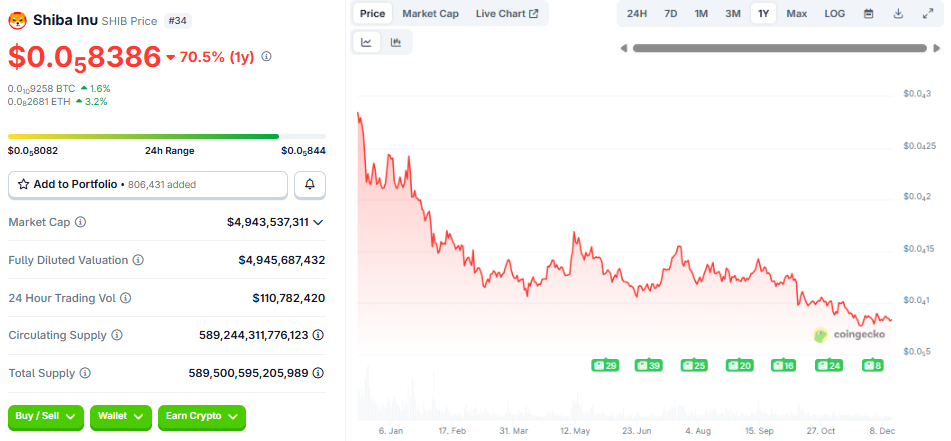Open Market Cap info icon

[x=80, y=222]
